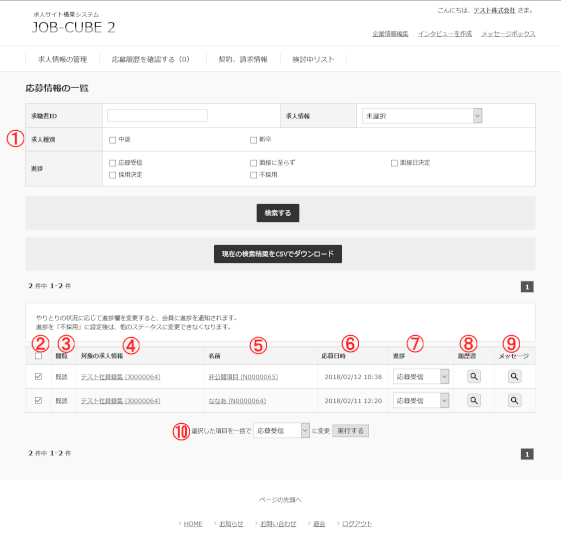Download current search results as CSV
Image resolution: width=561 pixels, height=548 pixels.
click(x=278, y=254)
